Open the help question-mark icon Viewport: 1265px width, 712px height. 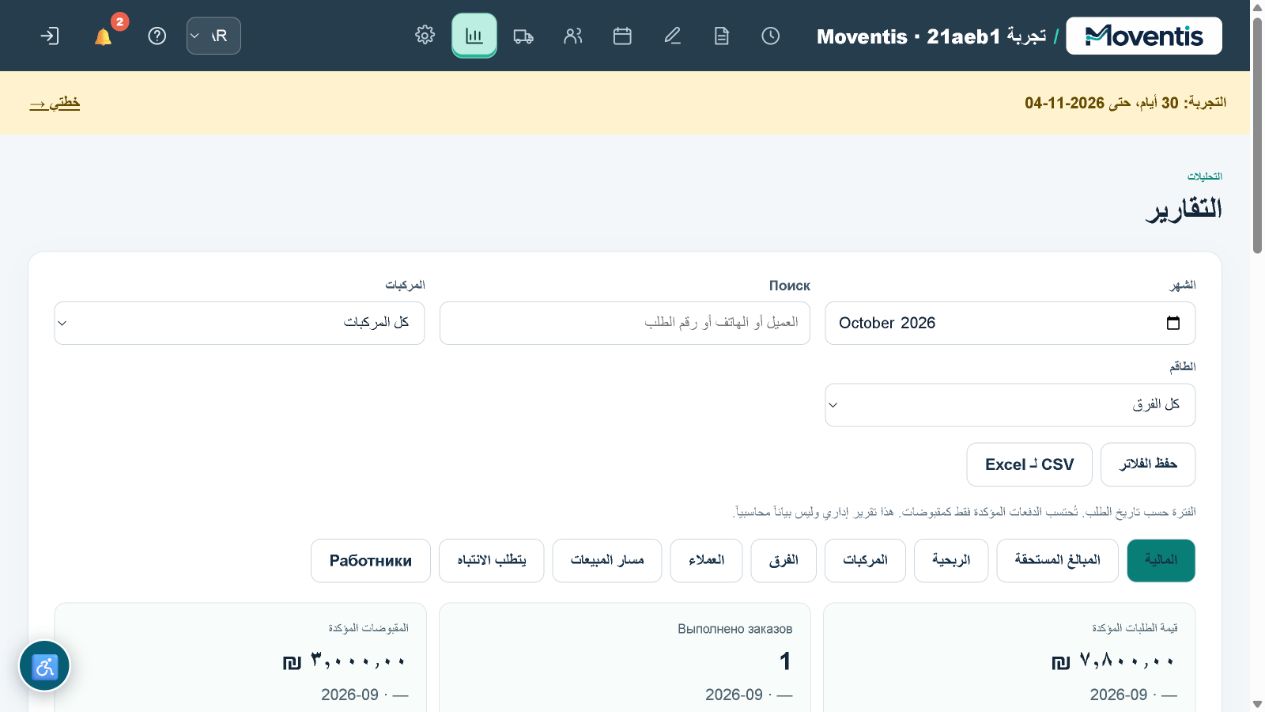(157, 36)
